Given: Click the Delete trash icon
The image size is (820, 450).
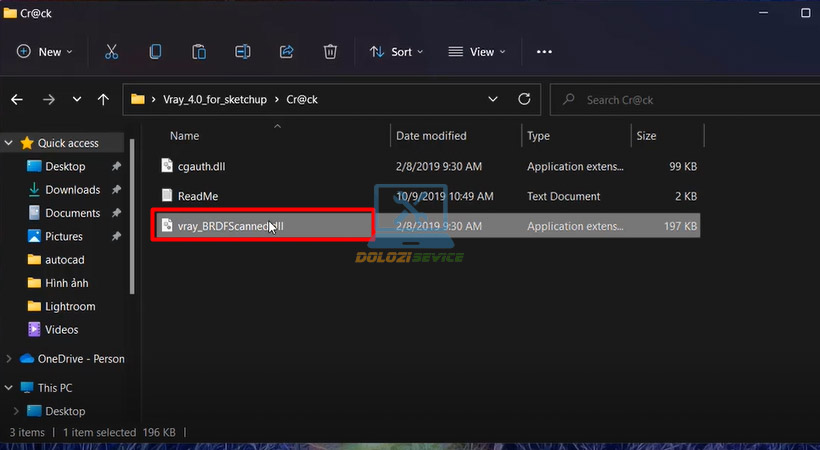Looking at the screenshot, I should pyautogui.click(x=330, y=52).
